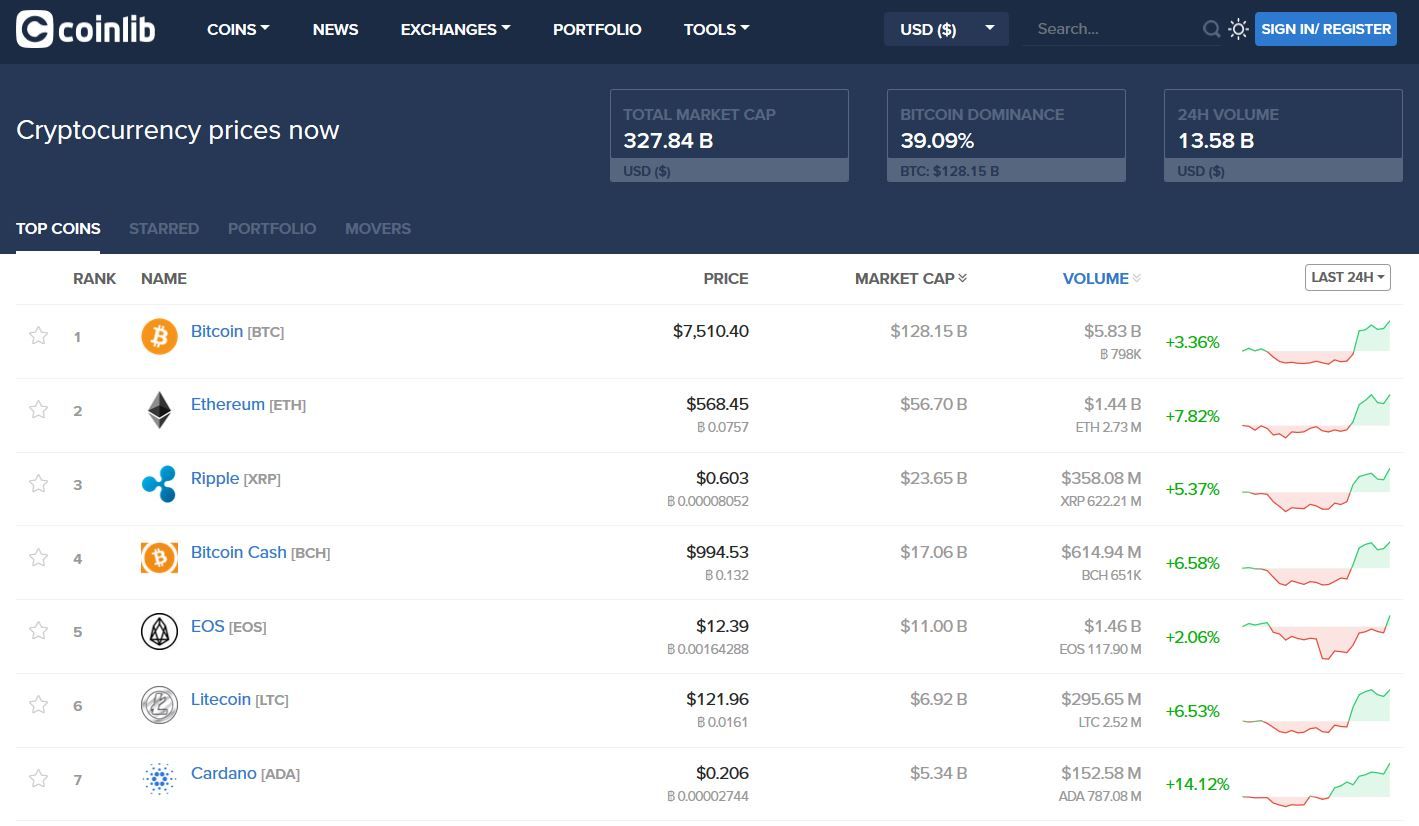The height and width of the screenshot is (826, 1419).
Task: Click Ethereum price $568.45
Action: coord(718,404)
